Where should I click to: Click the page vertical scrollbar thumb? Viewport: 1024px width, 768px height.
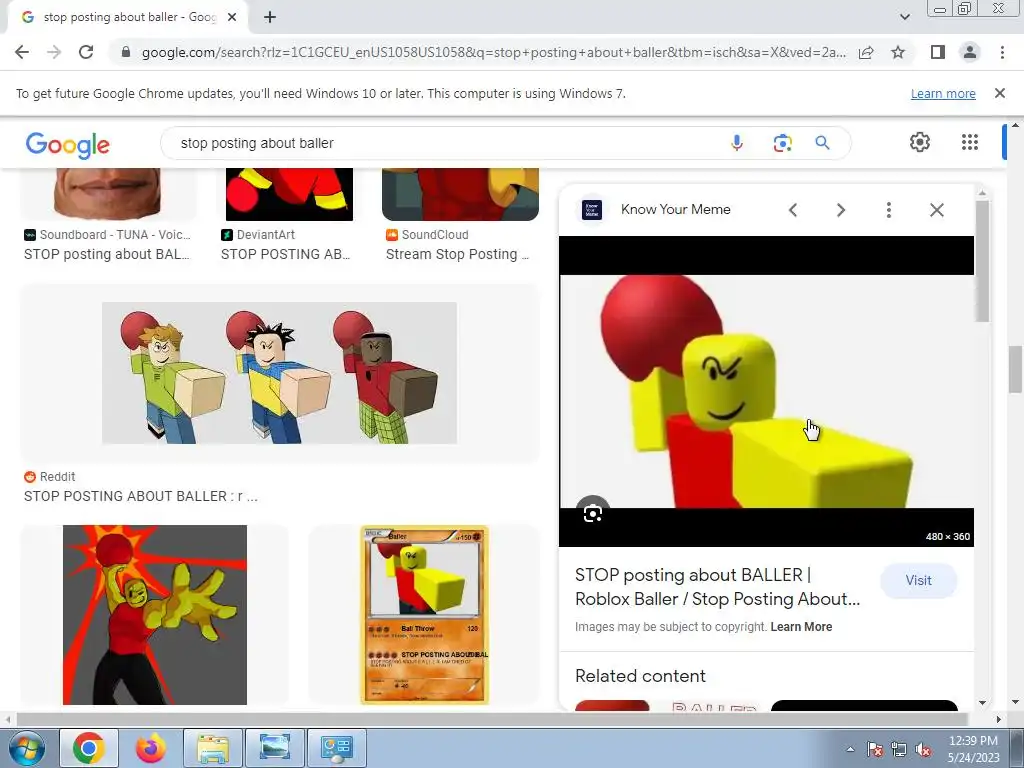(1015, 370)
